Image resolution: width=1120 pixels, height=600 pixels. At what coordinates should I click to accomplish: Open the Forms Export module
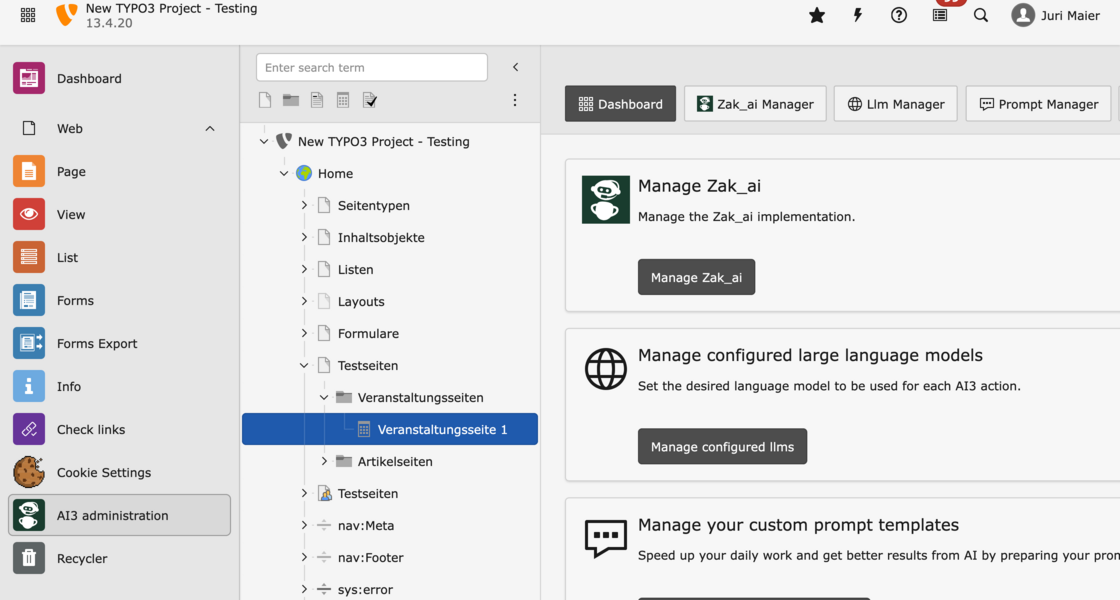(97, 343)
